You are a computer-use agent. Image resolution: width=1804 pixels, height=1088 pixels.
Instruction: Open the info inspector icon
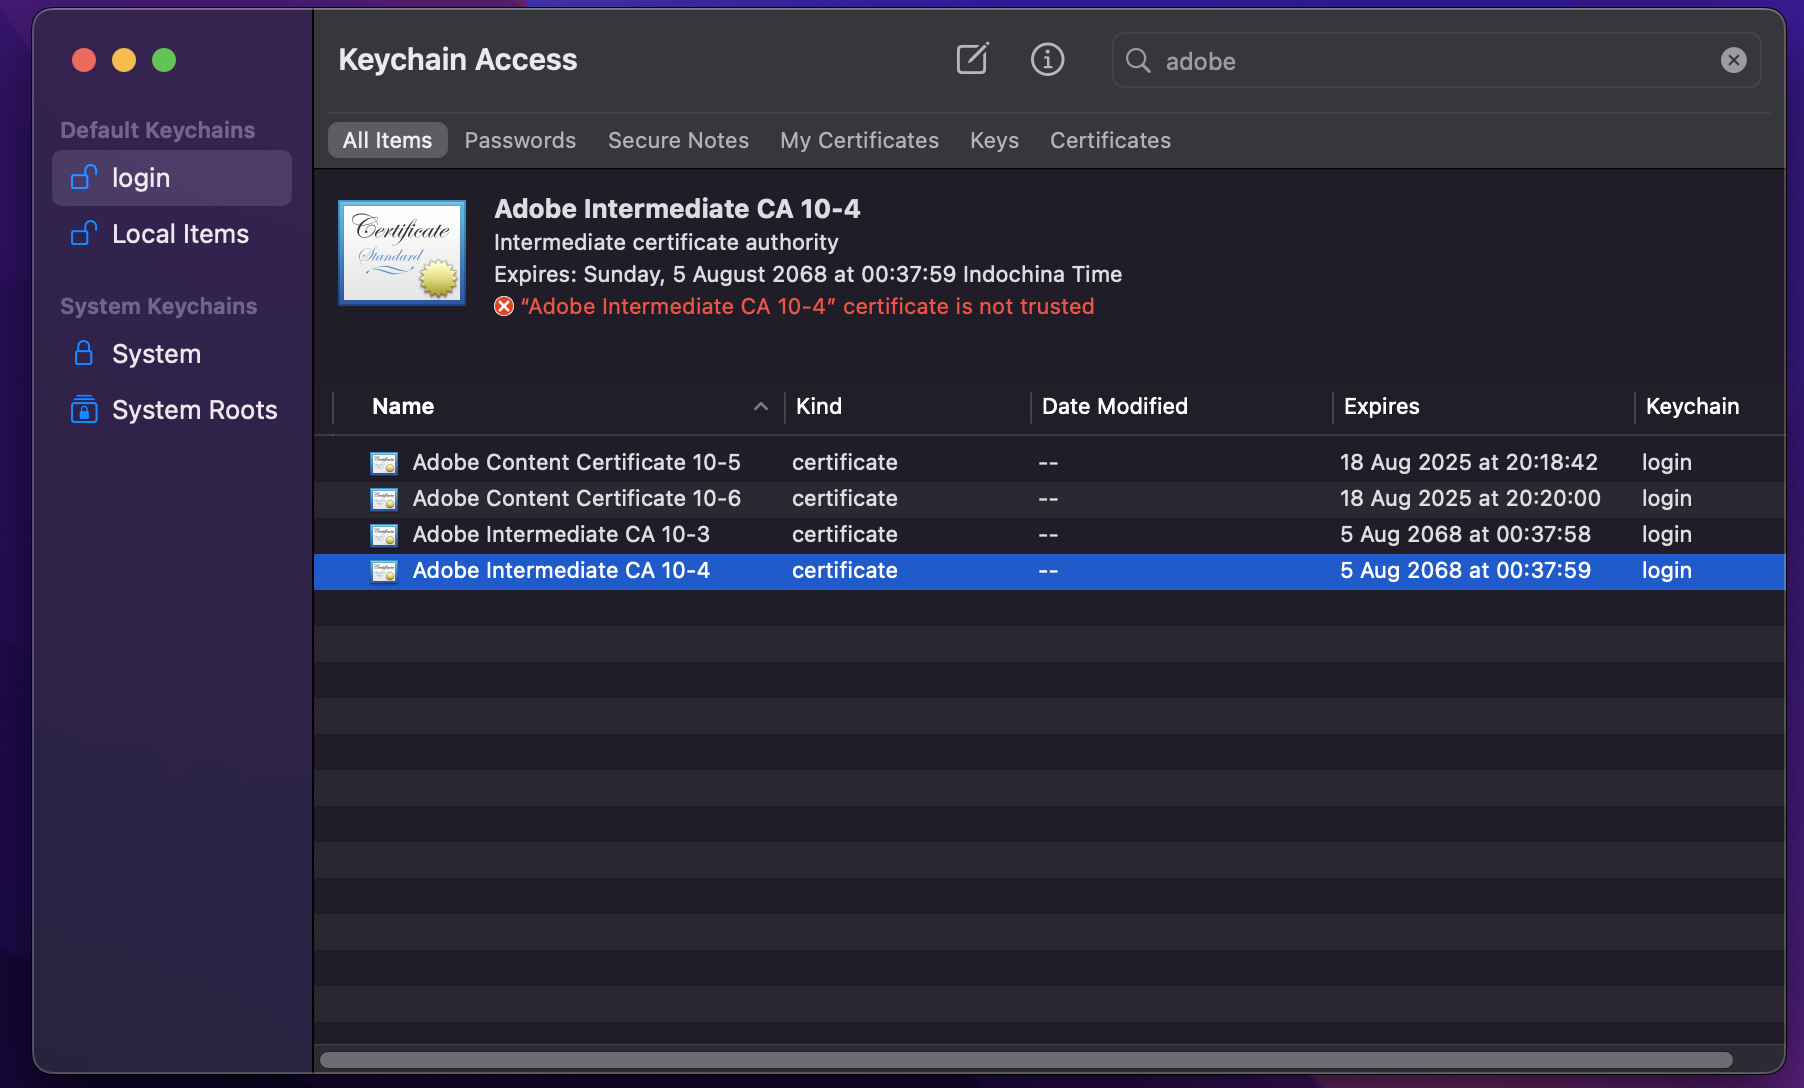(x=1047, y=60)
